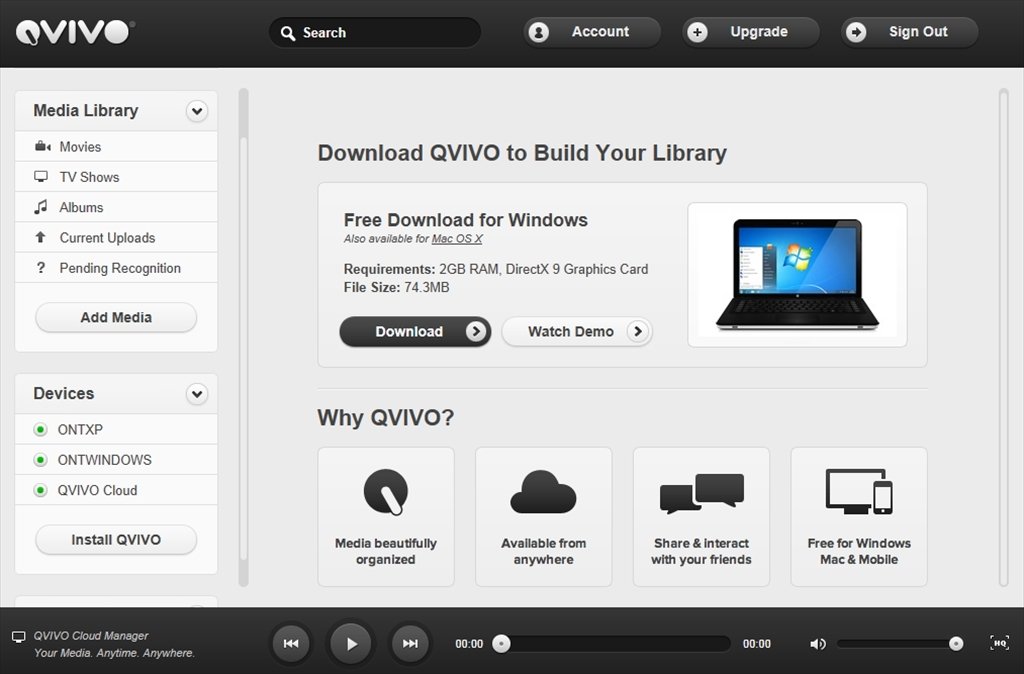Start playback with the play button
Screen dimensions: 1024x674
351,644
